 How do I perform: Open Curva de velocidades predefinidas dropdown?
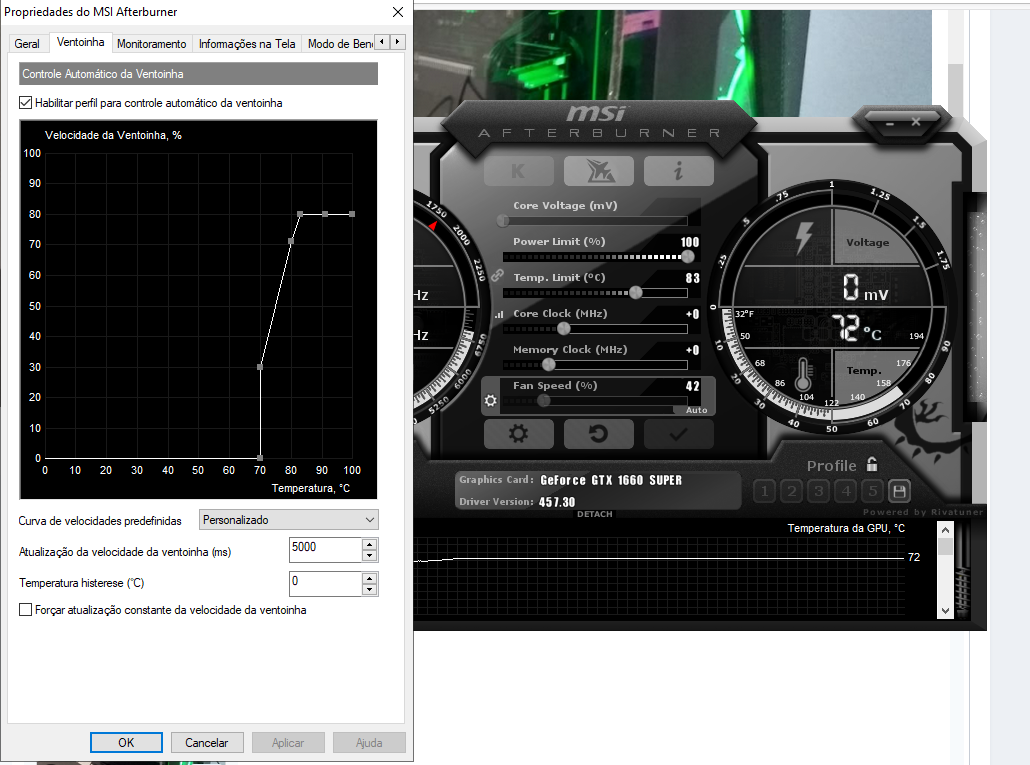pyautogui.click(x=288, y=520)
